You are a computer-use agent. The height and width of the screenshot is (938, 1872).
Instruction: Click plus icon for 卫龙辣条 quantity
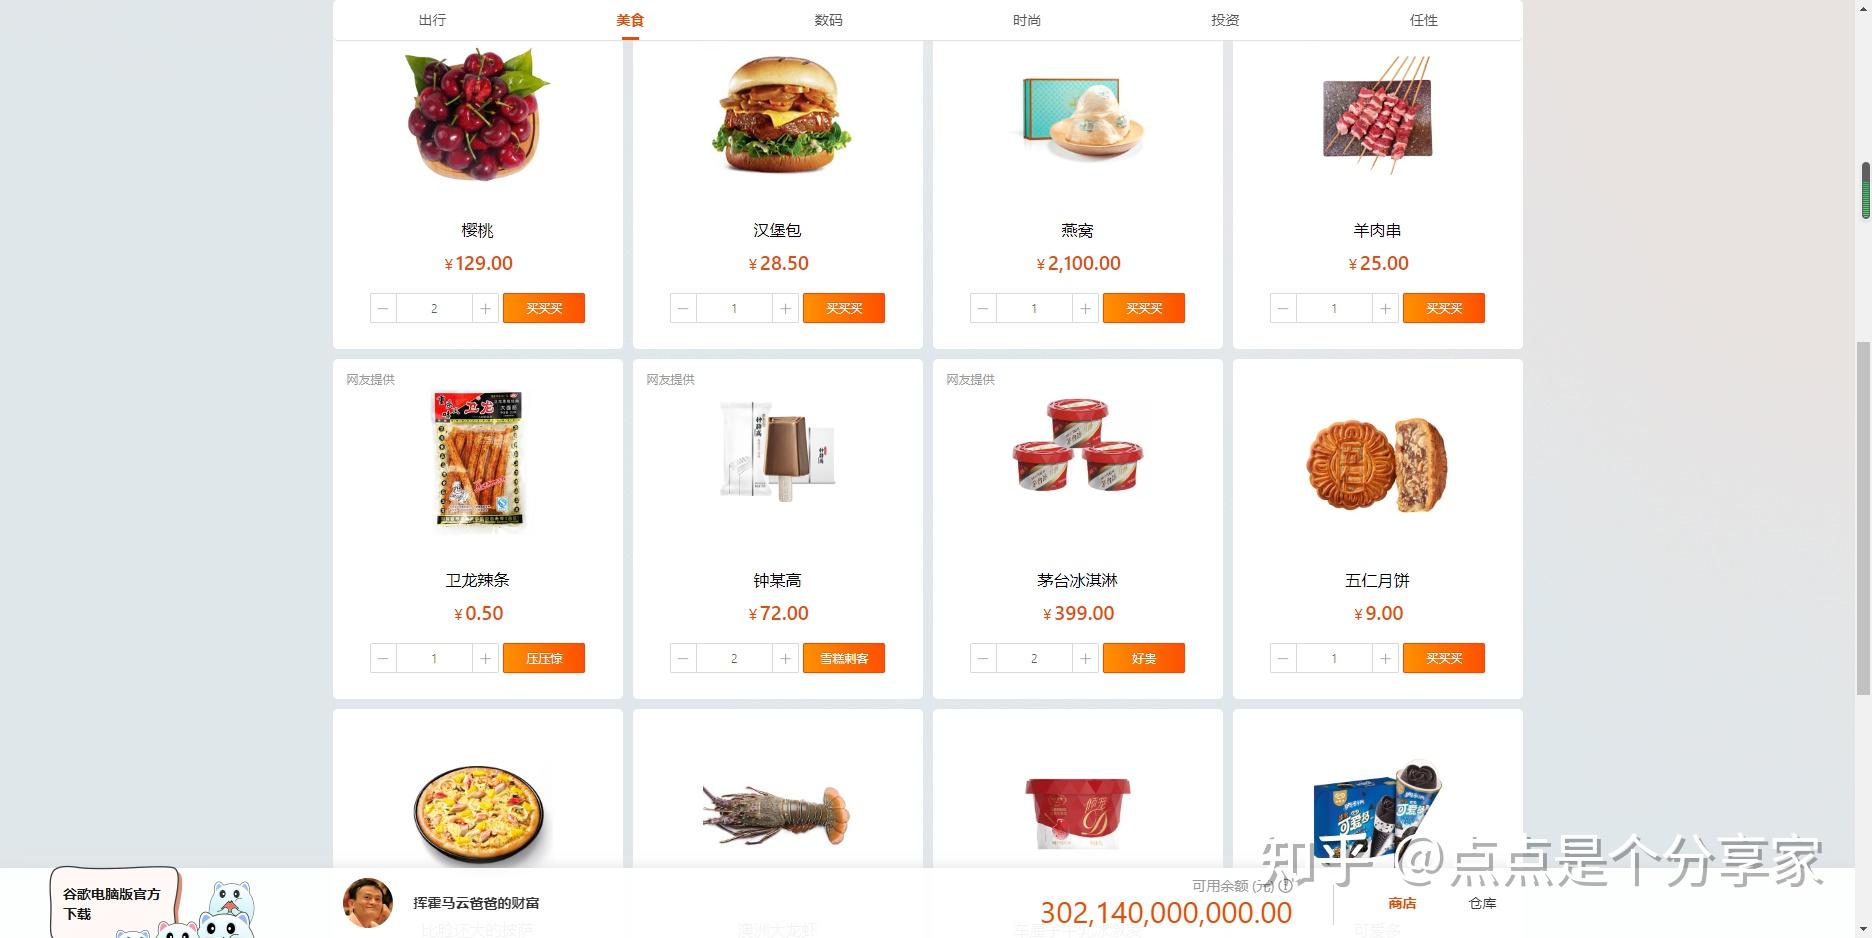(x=485, y=658)
